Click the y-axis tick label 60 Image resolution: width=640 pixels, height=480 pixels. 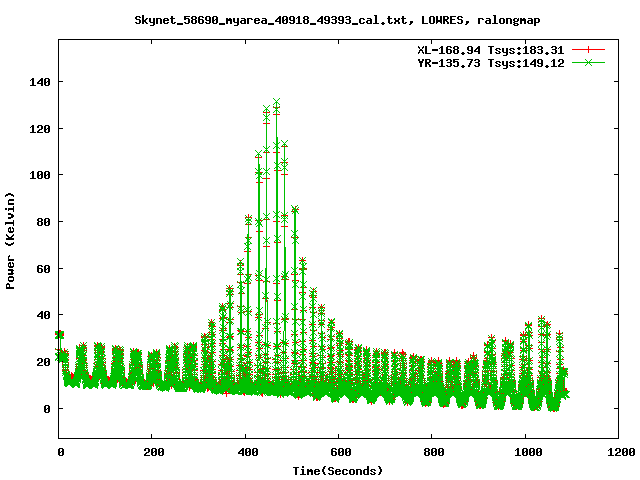point(43,269)
